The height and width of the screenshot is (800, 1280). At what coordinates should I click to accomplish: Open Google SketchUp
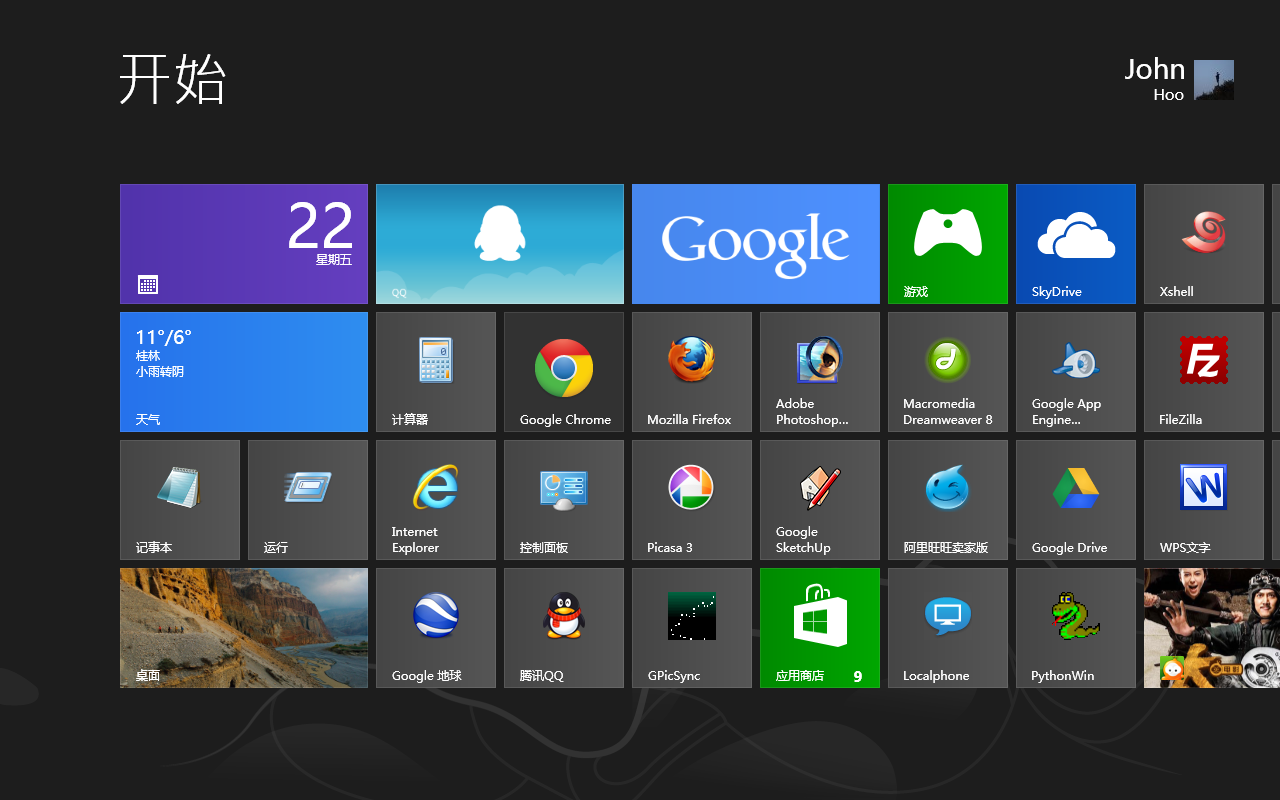coord(819,500)
